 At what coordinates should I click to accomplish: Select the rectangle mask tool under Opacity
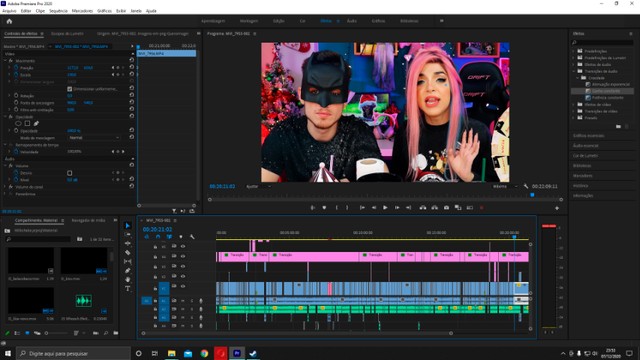[x=27, y=123]
